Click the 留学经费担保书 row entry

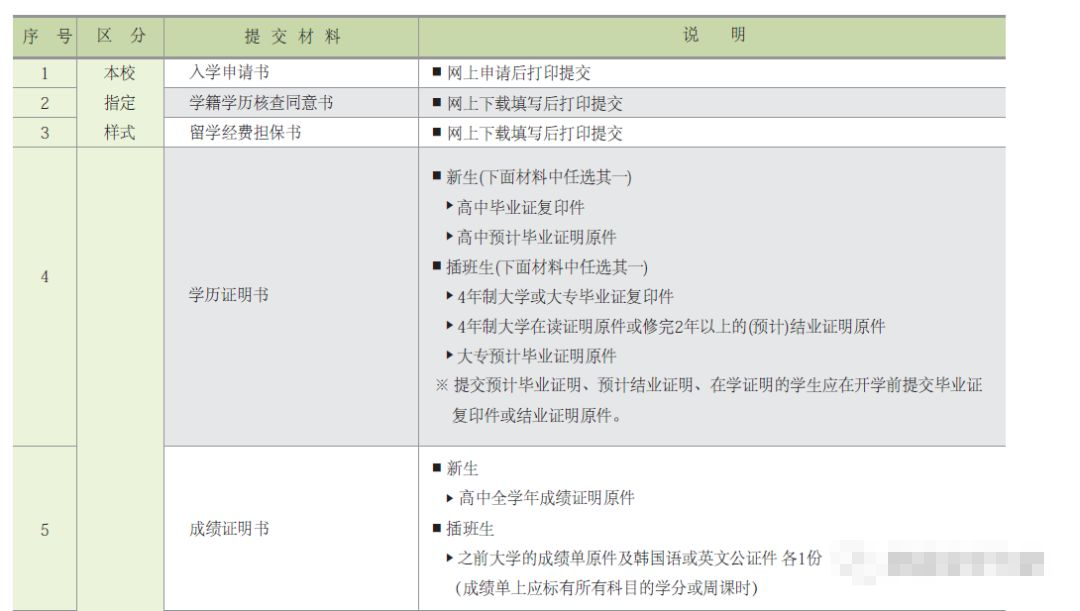tap(245, 133)
